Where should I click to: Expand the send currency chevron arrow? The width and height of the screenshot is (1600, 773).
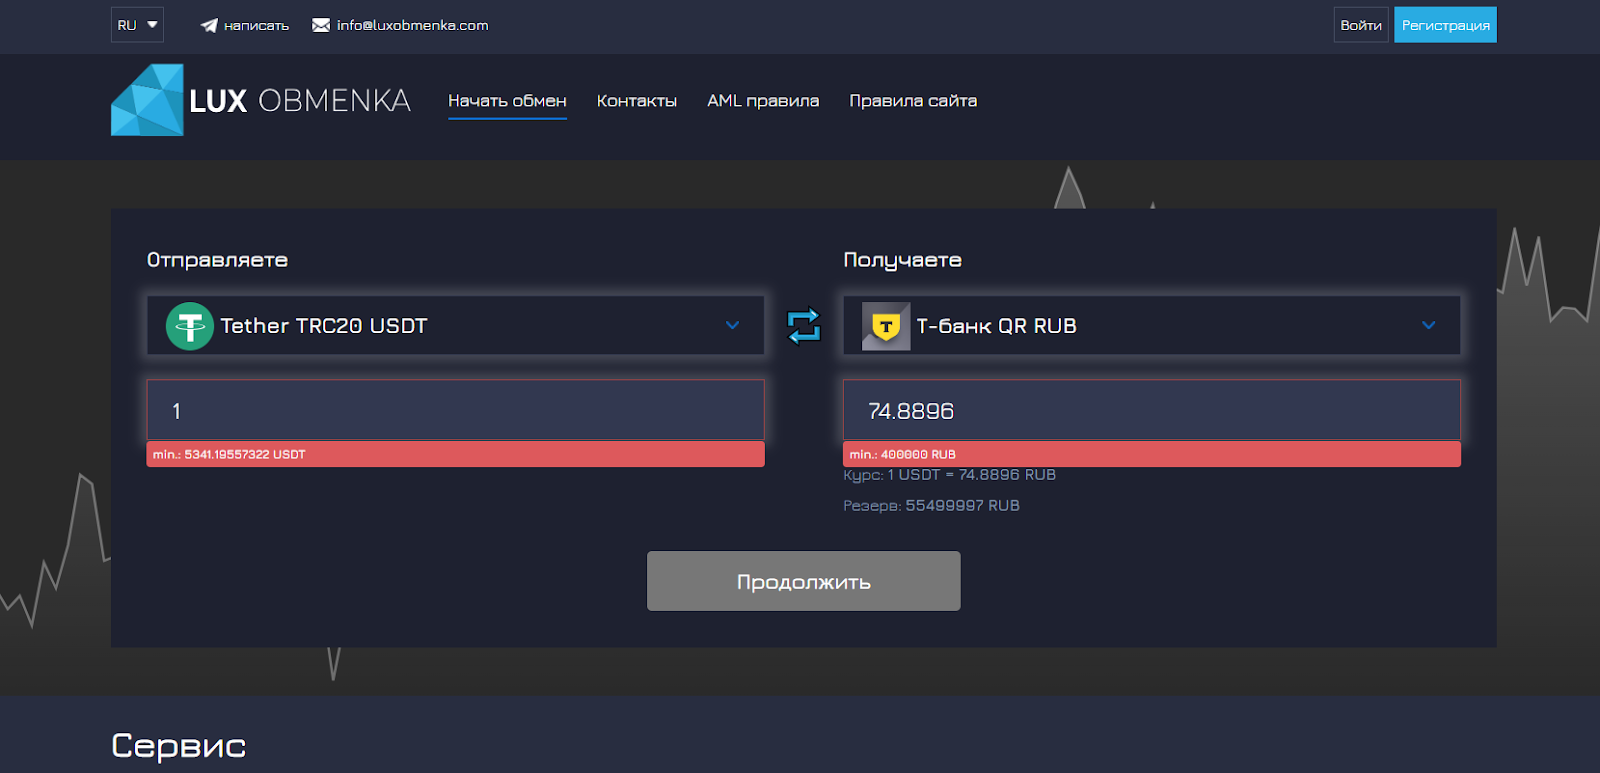pyautogui.click(x=732, y=325)
